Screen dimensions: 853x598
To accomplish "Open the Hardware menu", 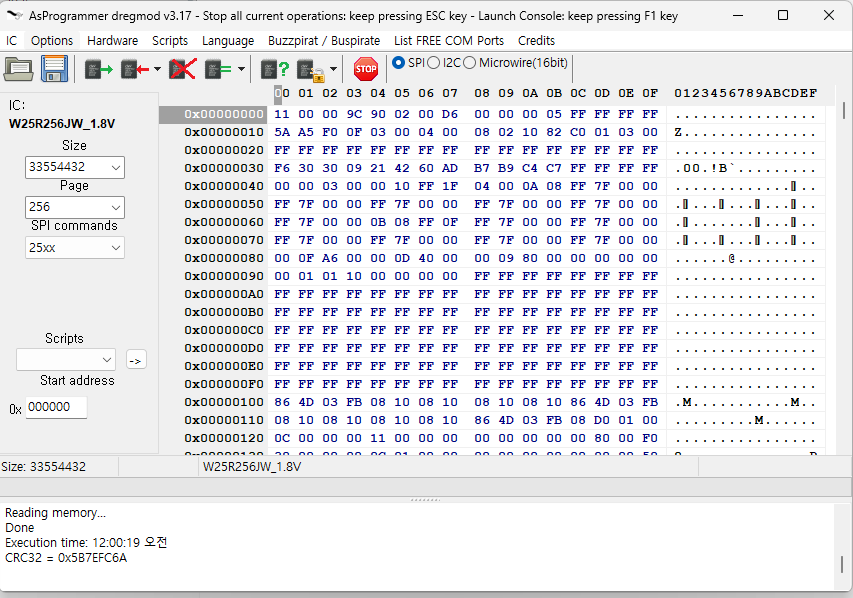I will click(113, 41).
